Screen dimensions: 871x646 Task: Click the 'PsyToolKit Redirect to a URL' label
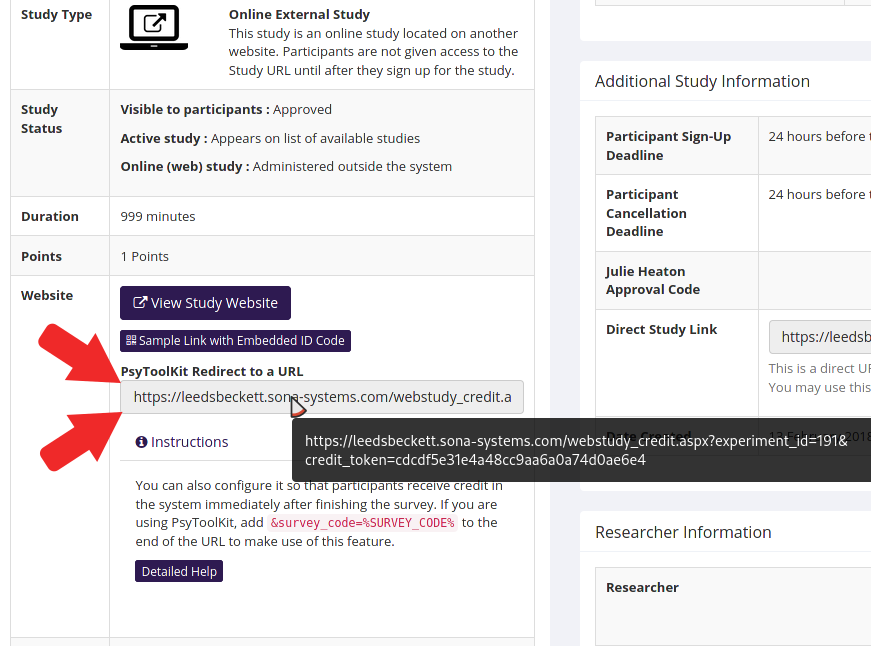click(212, 372)
